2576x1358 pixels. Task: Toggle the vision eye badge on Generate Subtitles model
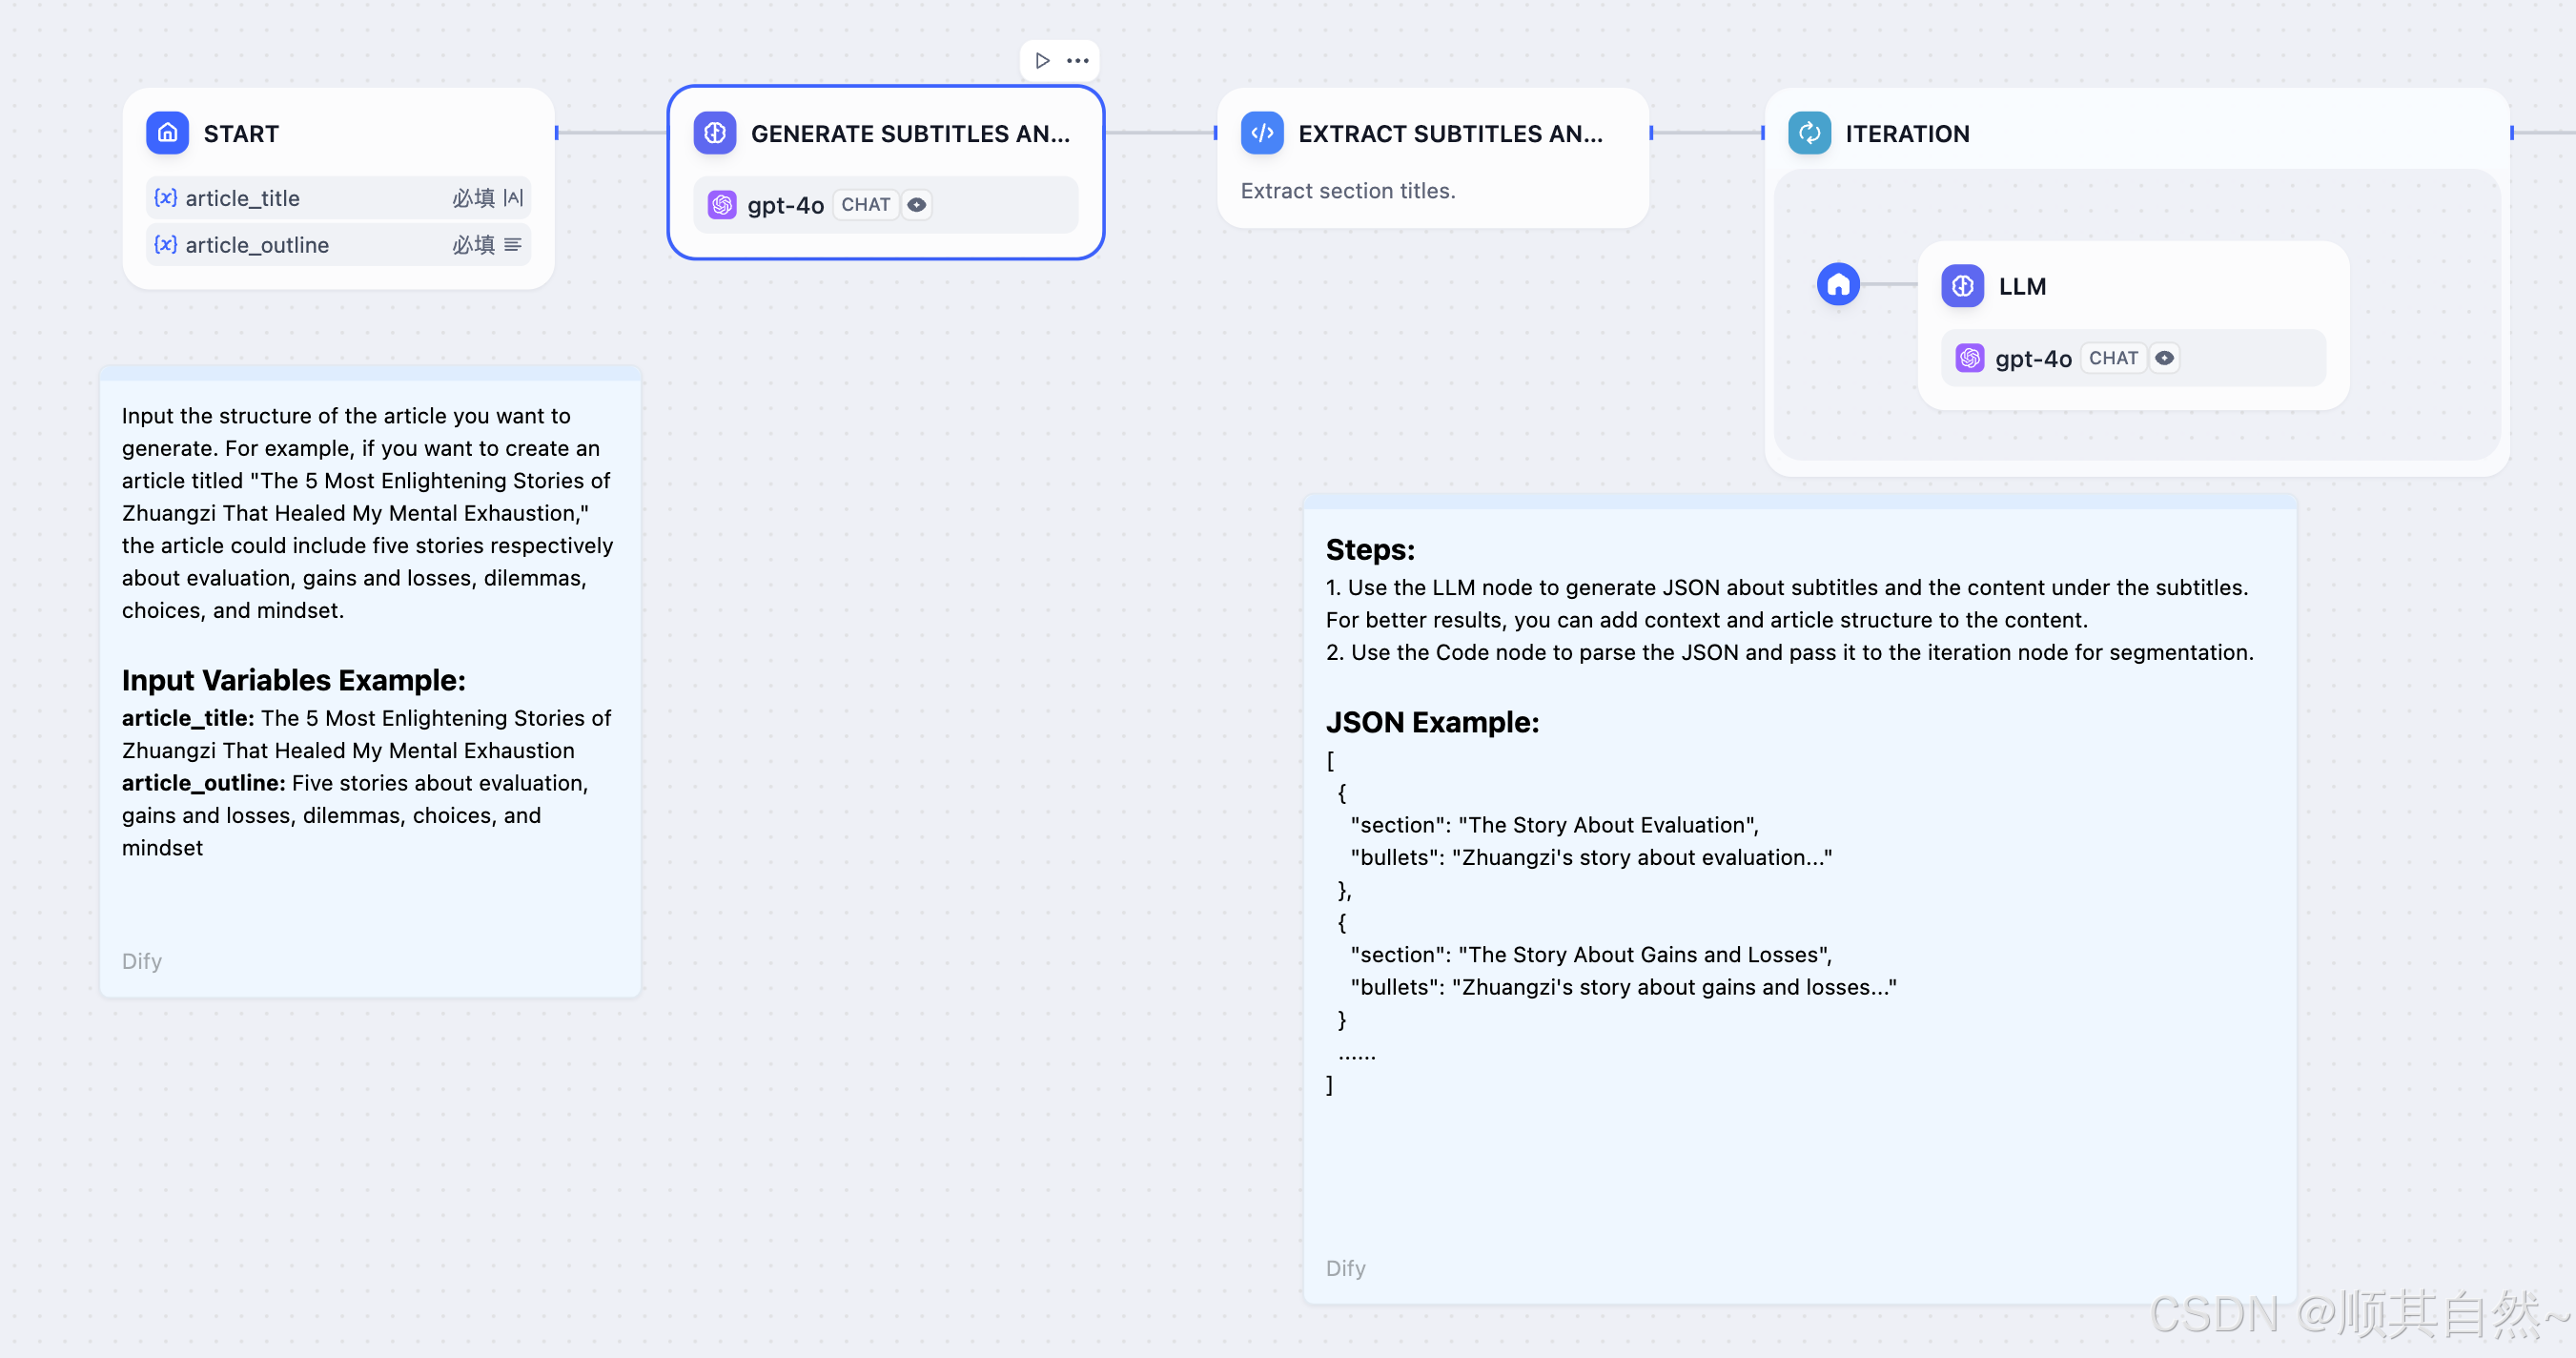pos(916,205)
